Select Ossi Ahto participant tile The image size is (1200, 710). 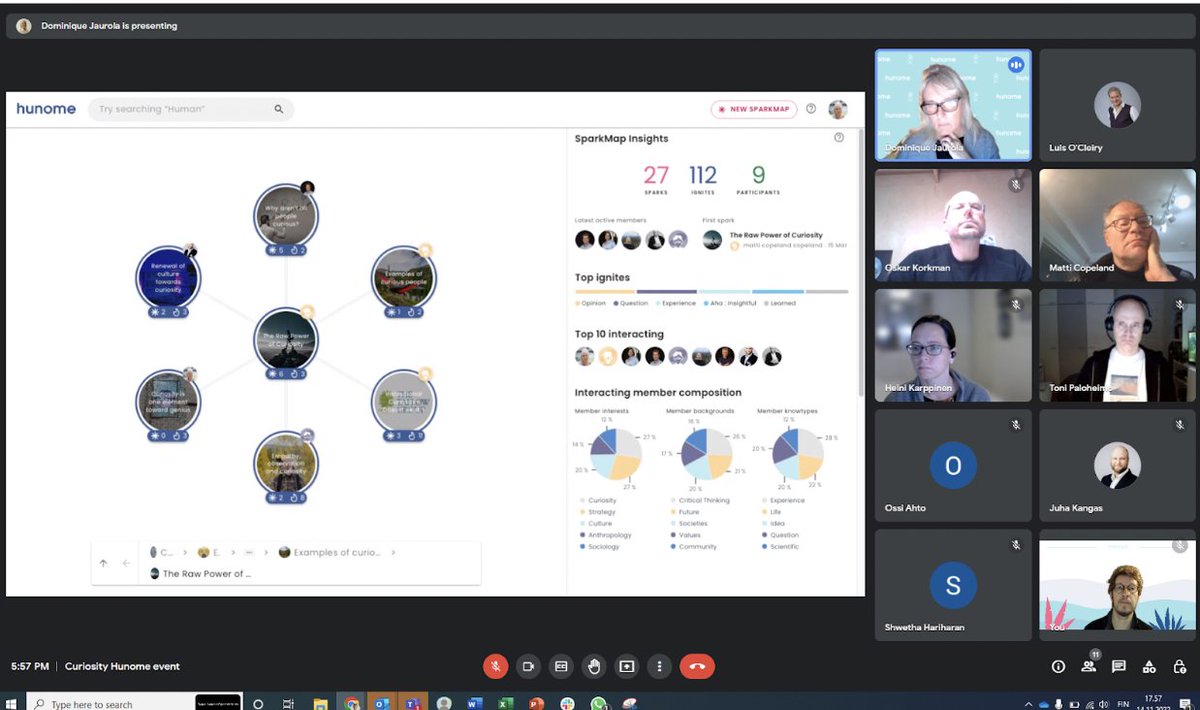[x=953, y=465]
